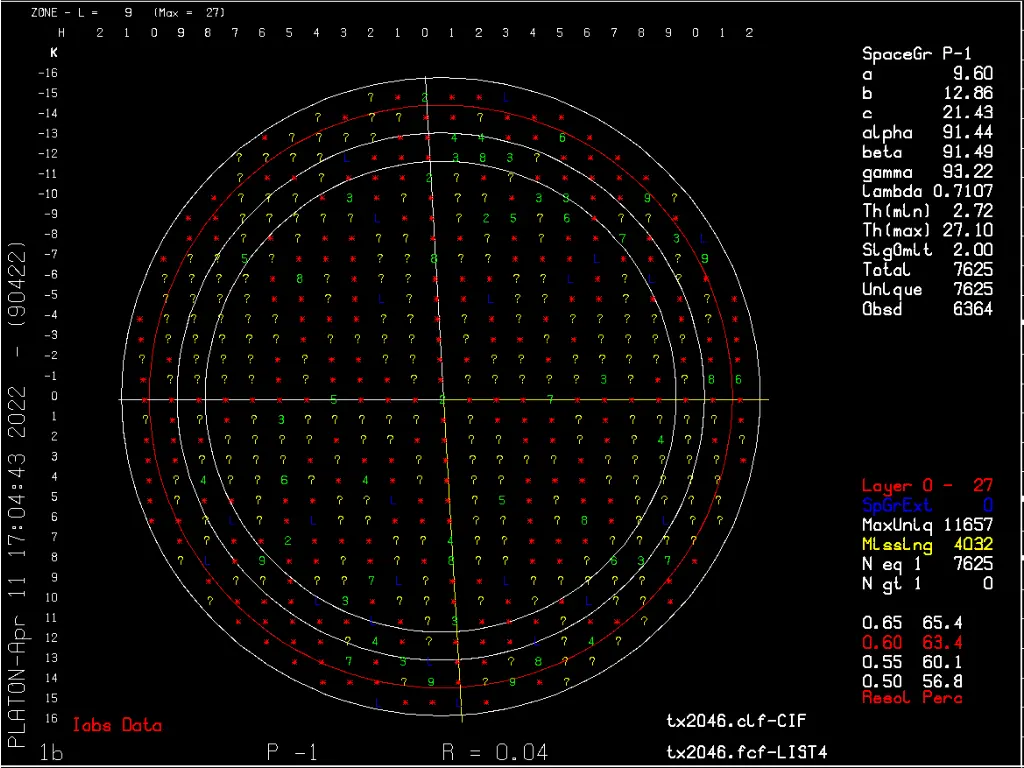The image size is (1024, 768).
Task: Click the Th(max) value 27.10
Action: pyautogui.click(x=968, y=231)
